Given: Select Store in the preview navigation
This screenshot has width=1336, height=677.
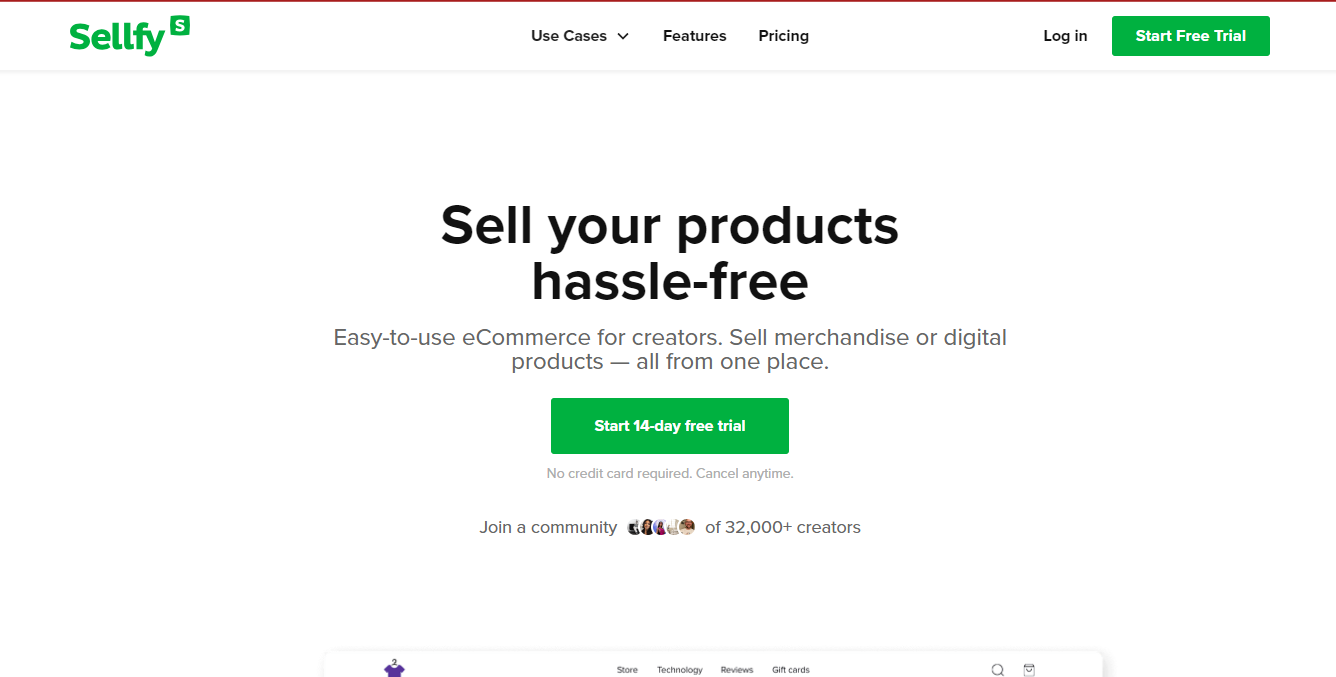Looking at the screenshot, I should coord(627,670).
